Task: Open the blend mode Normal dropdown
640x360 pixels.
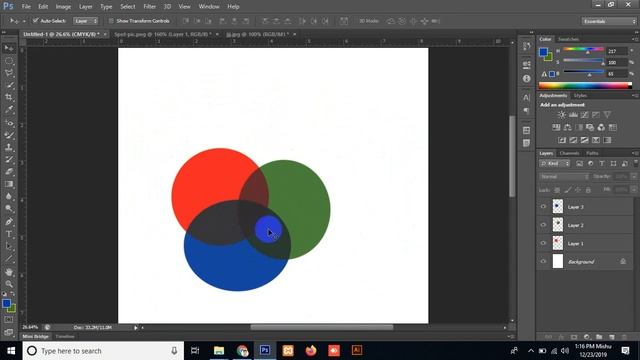Action: 564,176
